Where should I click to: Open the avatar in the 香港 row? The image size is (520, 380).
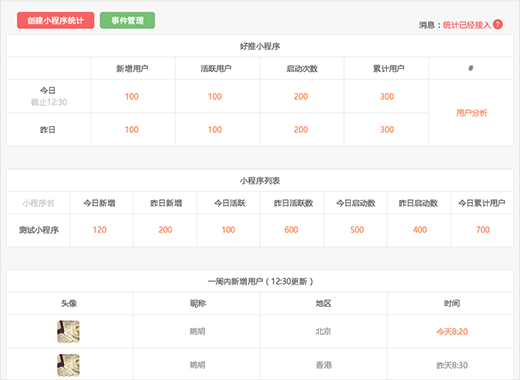[68, 365]
